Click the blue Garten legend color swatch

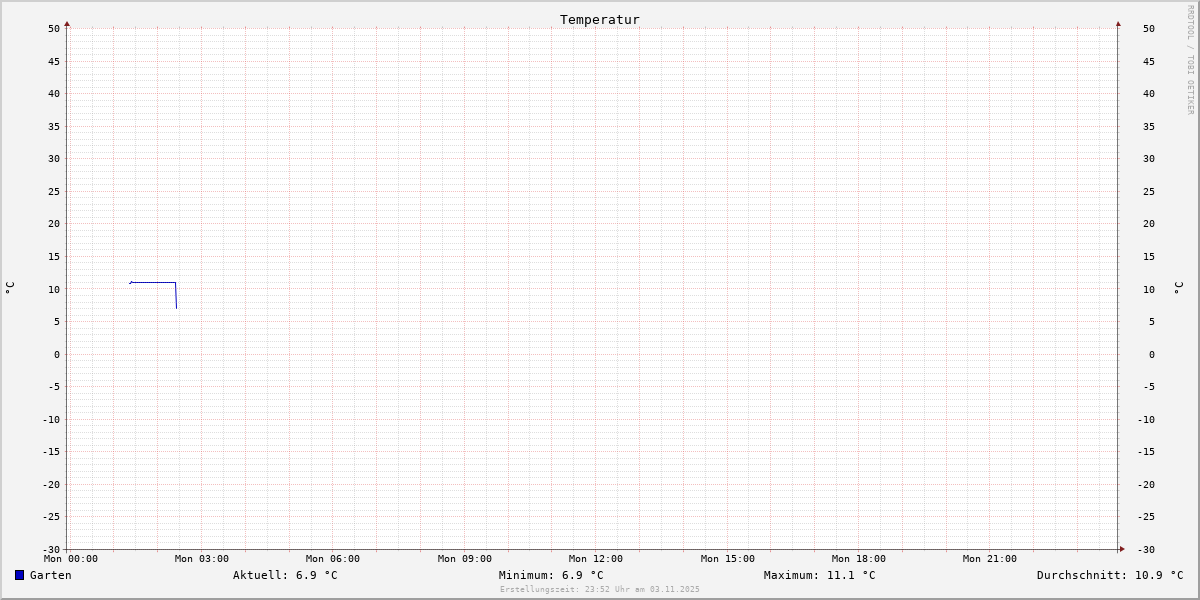click(x=19, y=575)
